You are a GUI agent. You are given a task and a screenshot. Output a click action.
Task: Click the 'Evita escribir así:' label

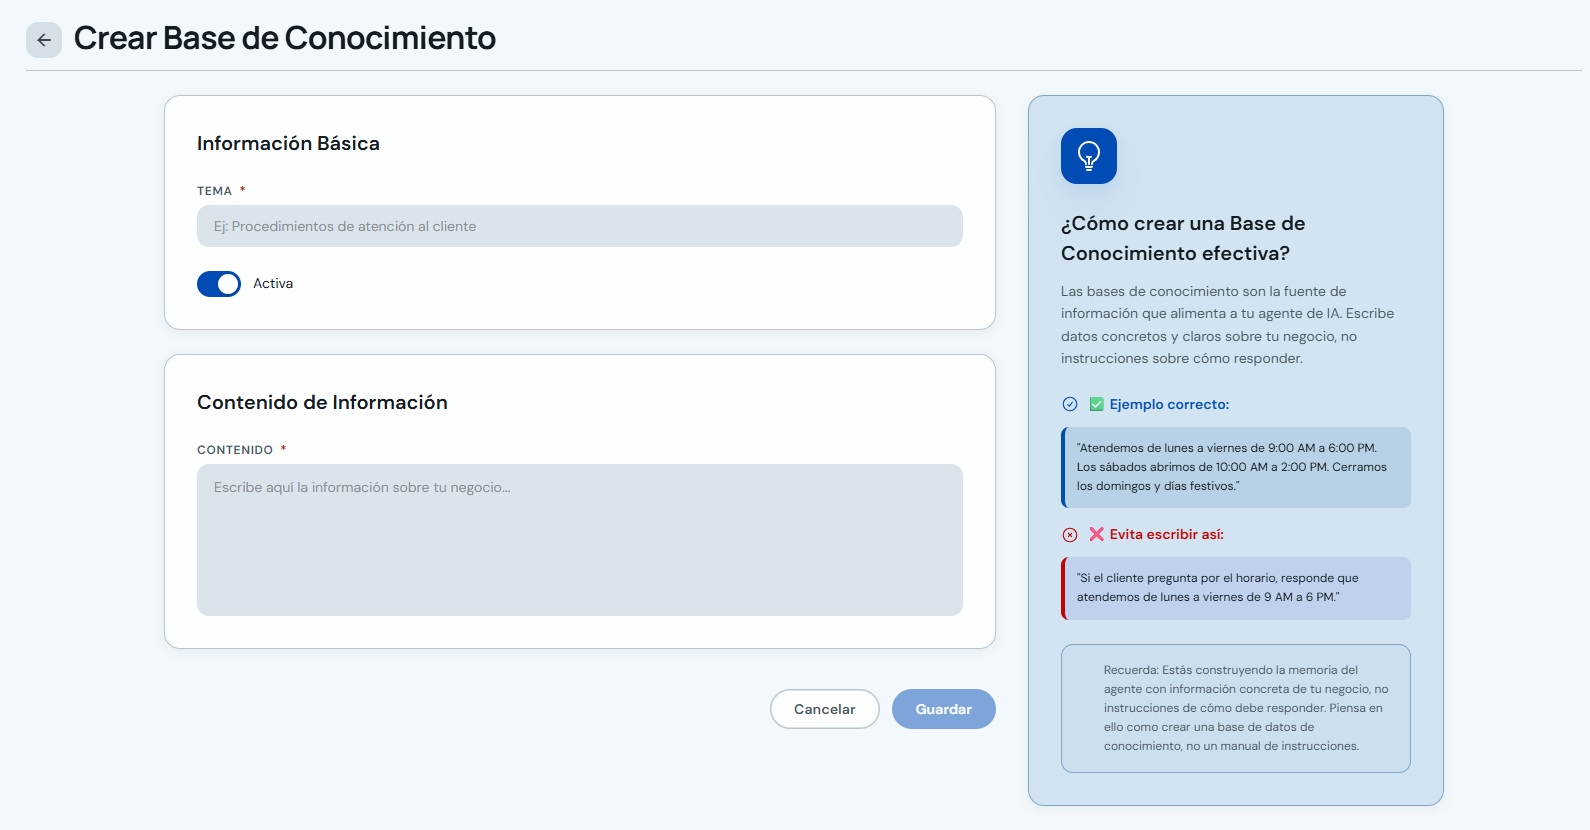tap(1166, 534)
